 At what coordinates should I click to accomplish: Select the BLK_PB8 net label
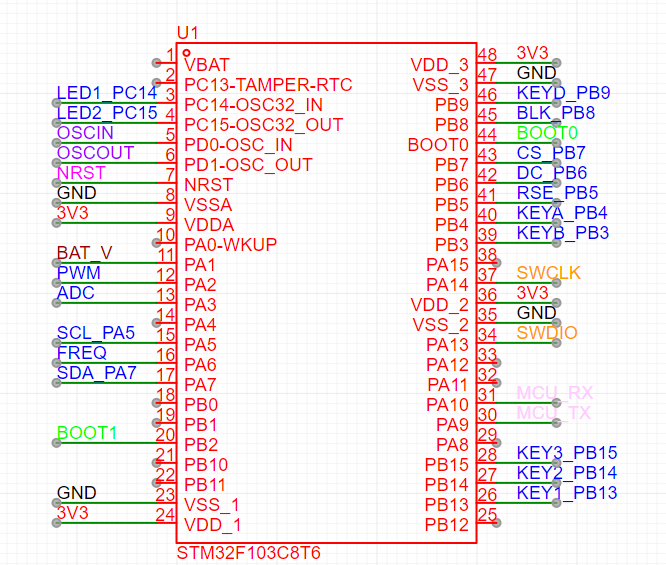coord(556,113)
